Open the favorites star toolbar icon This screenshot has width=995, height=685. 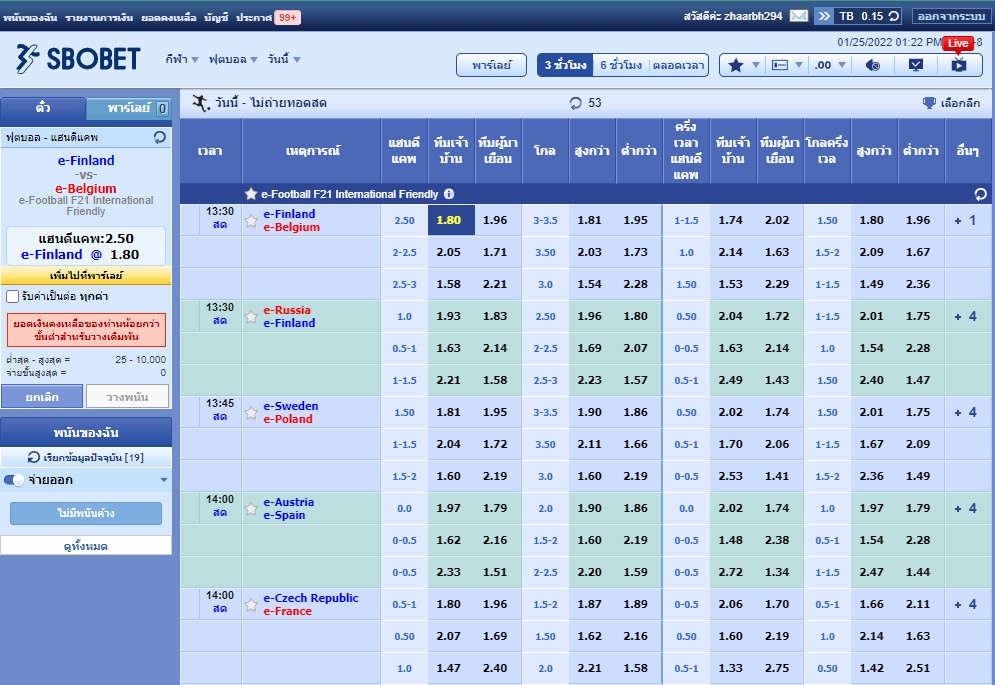tap(735, 65)
